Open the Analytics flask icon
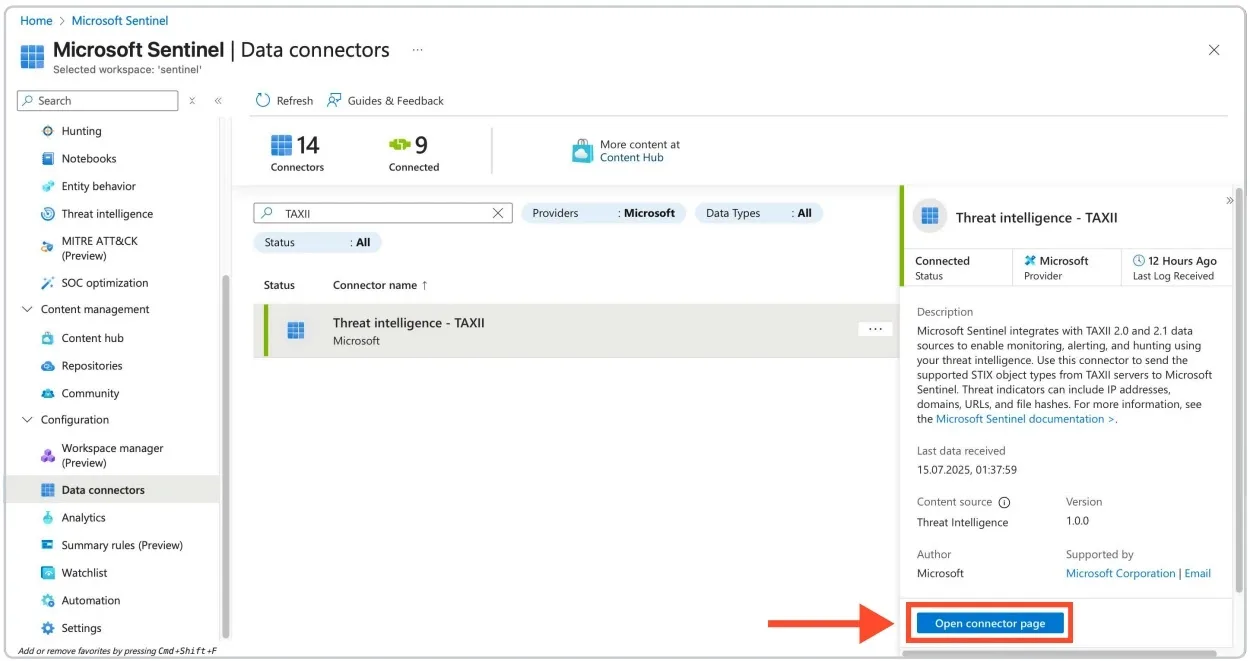Viewport: 1250px width, 661px height. 48,518
